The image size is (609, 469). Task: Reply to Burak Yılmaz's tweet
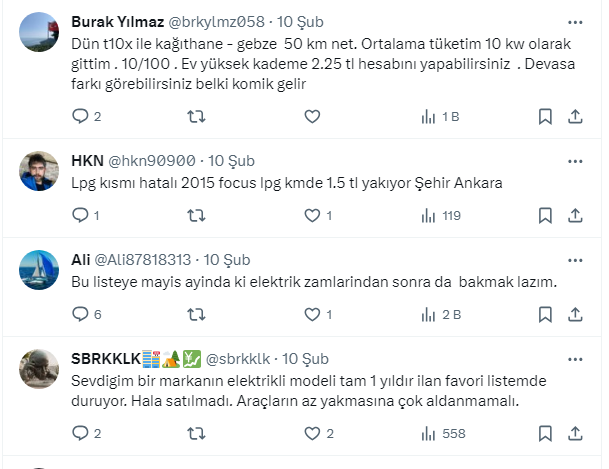[x=82, y=117]
